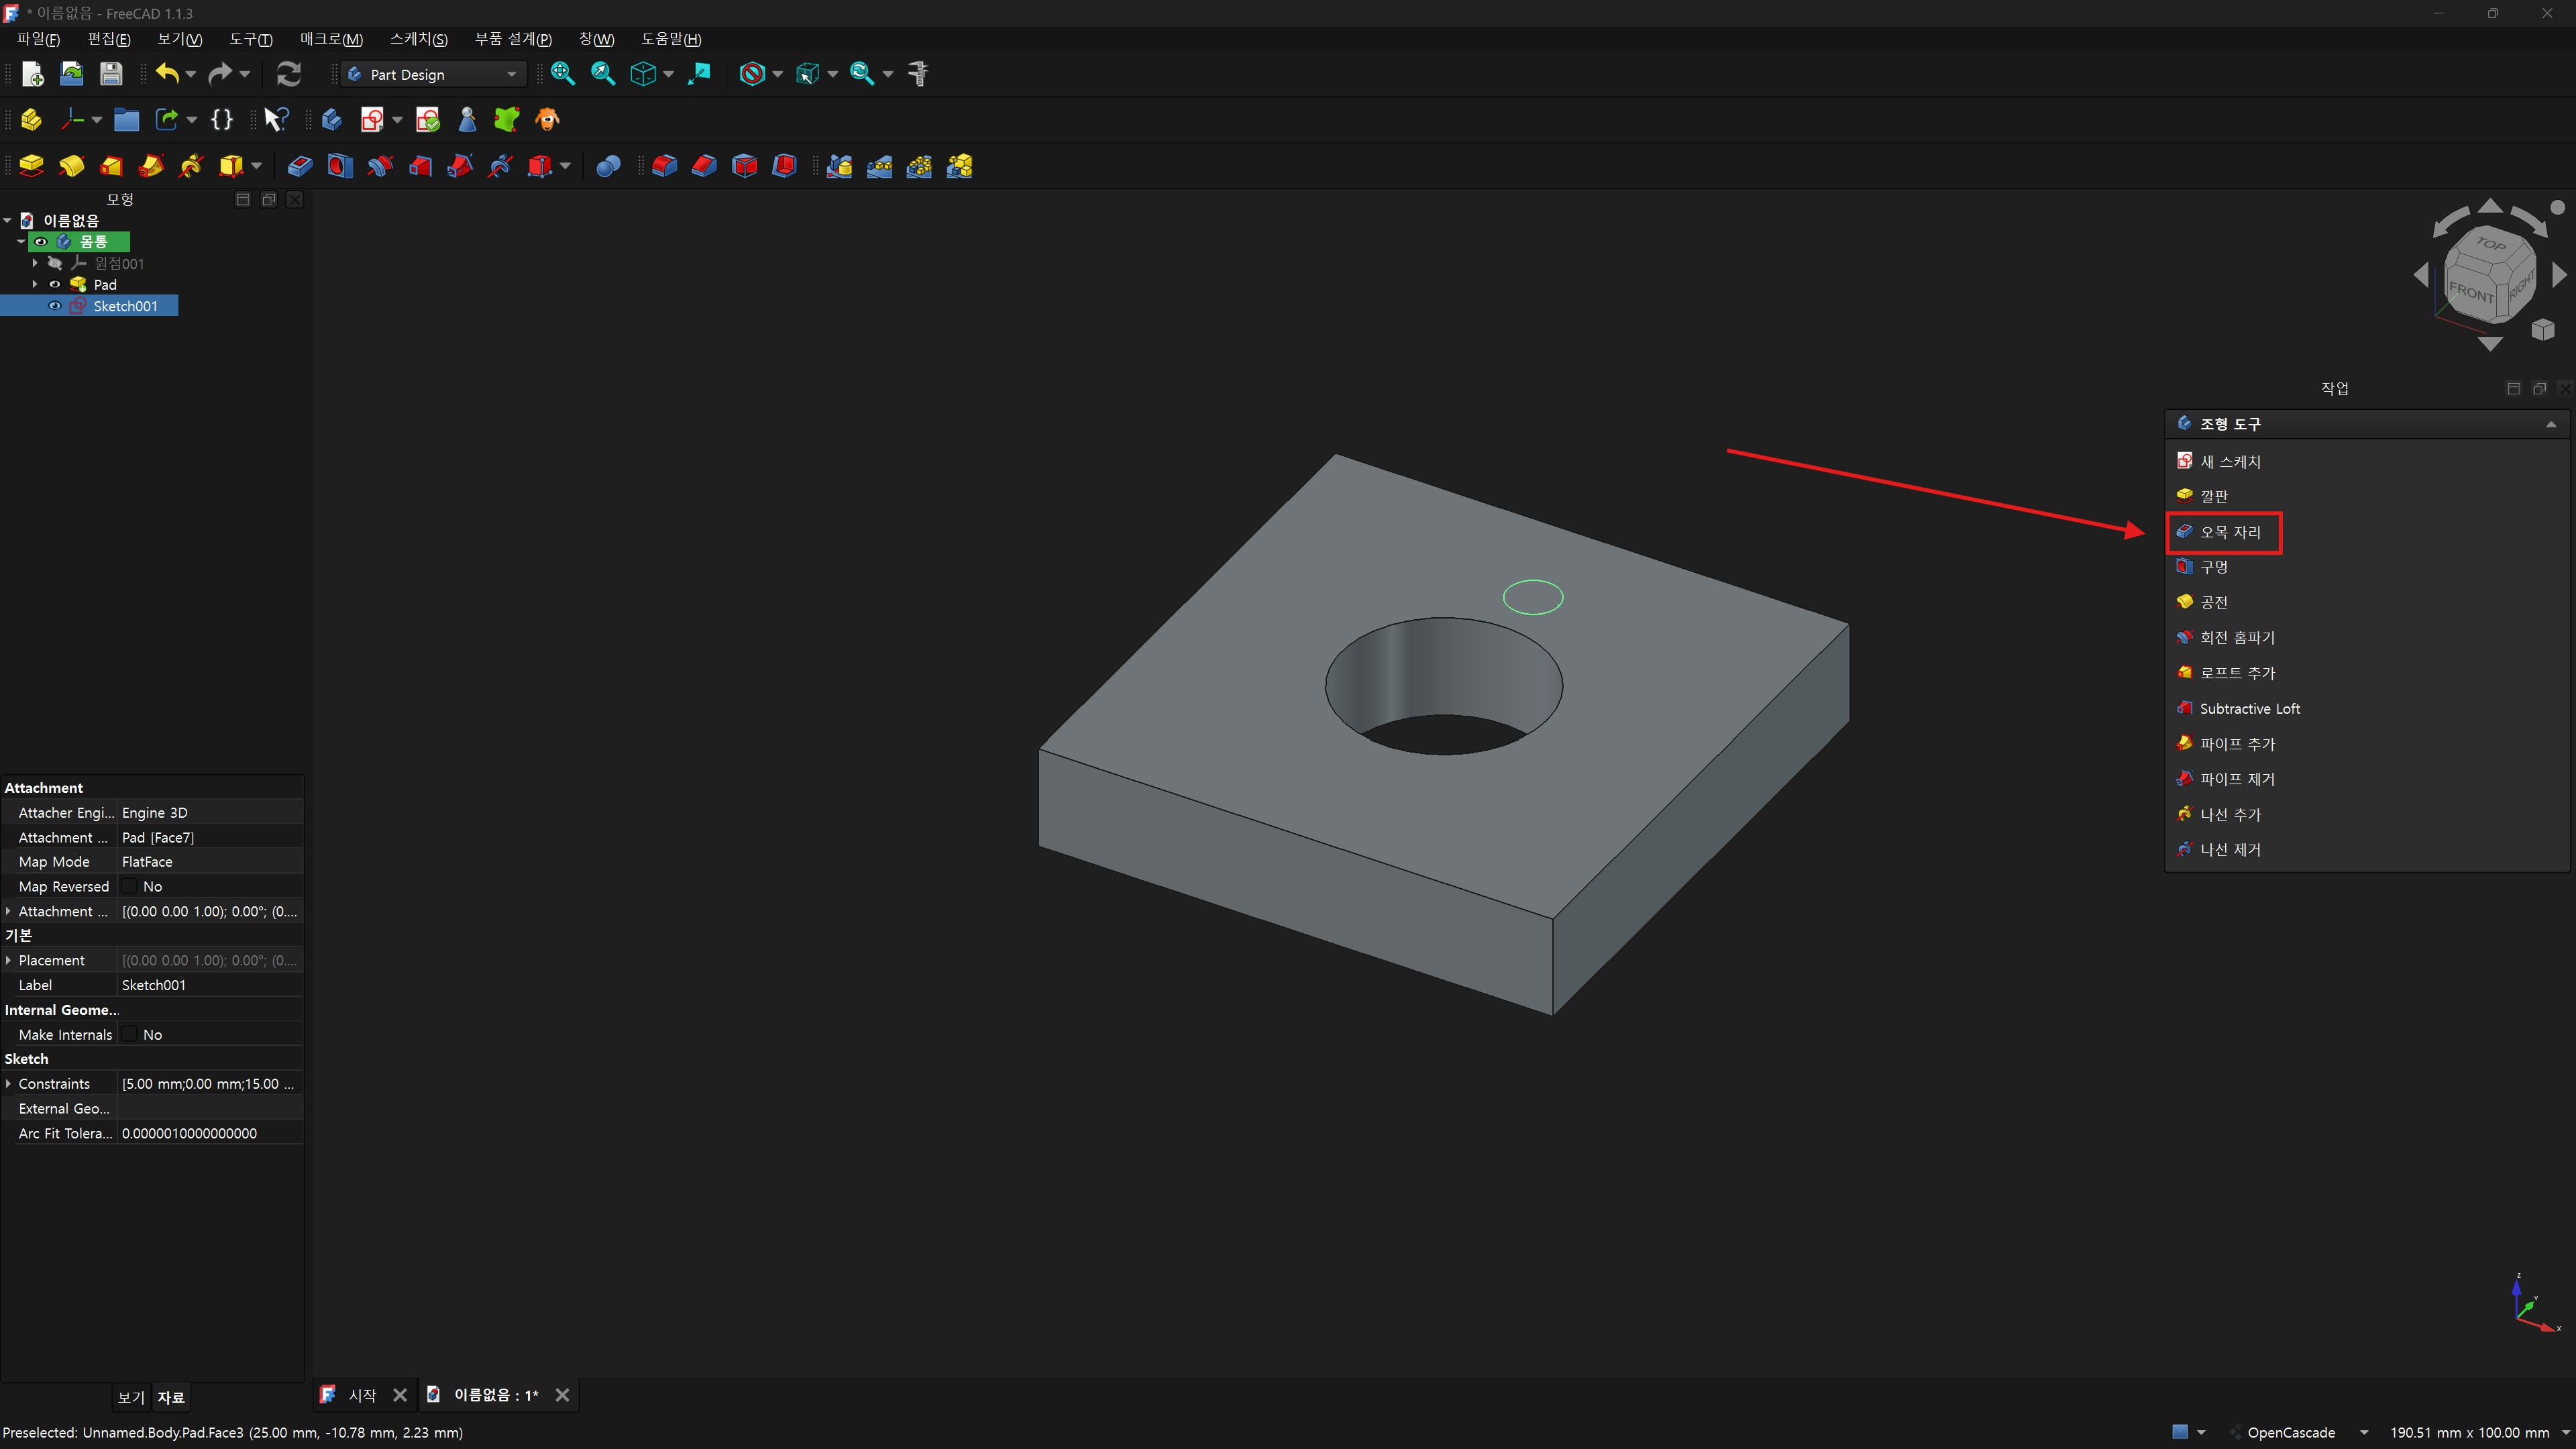Open the Part Design workbench selector
This screenshot has height=1449, width=2576.
(x=432, y=75)
